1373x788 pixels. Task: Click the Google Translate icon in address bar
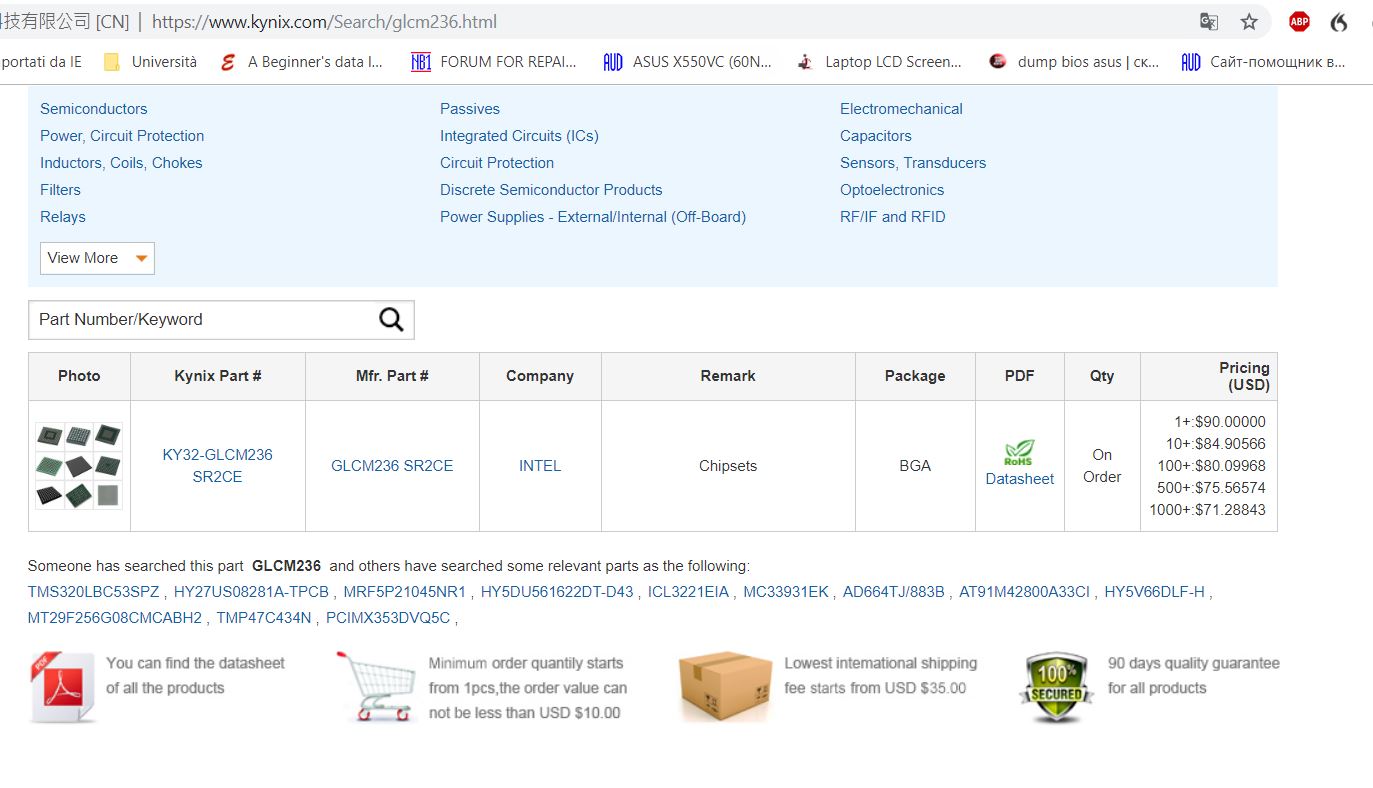1209,22
